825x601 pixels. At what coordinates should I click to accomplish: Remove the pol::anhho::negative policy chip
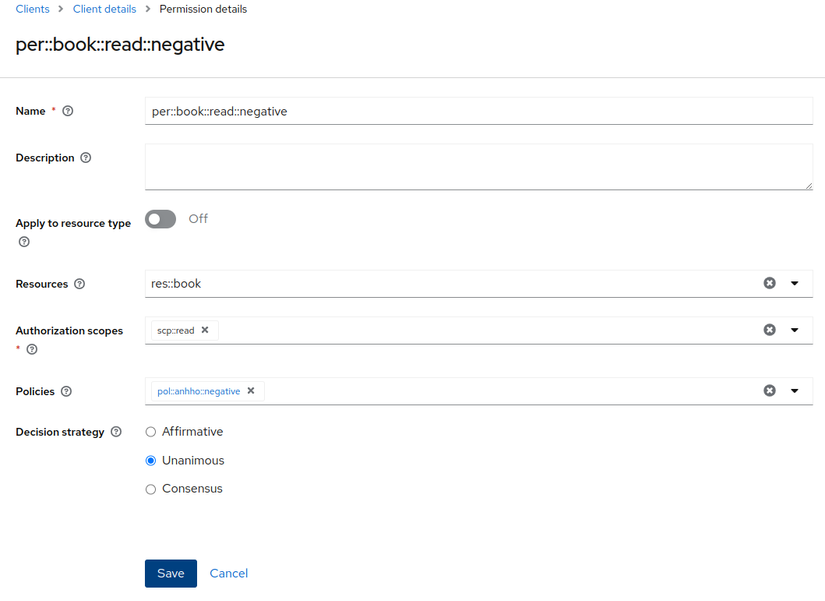pos(251,391)
